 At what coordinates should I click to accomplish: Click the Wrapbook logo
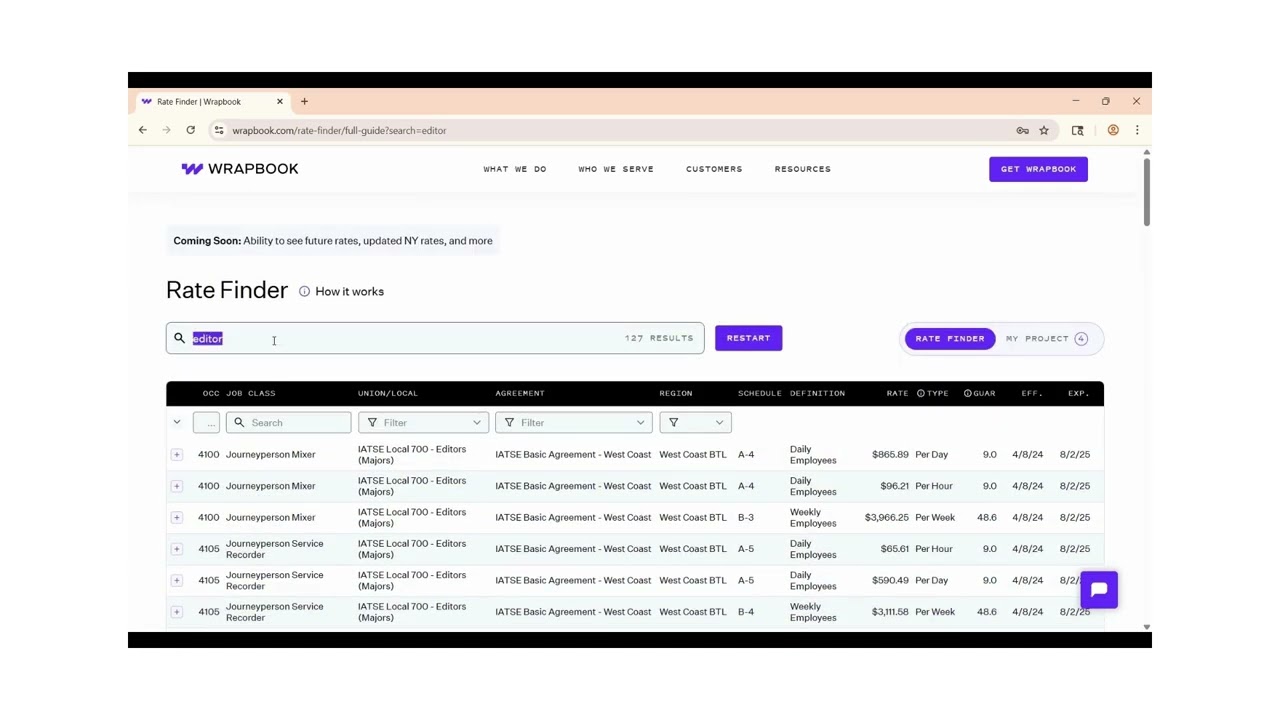240,169
